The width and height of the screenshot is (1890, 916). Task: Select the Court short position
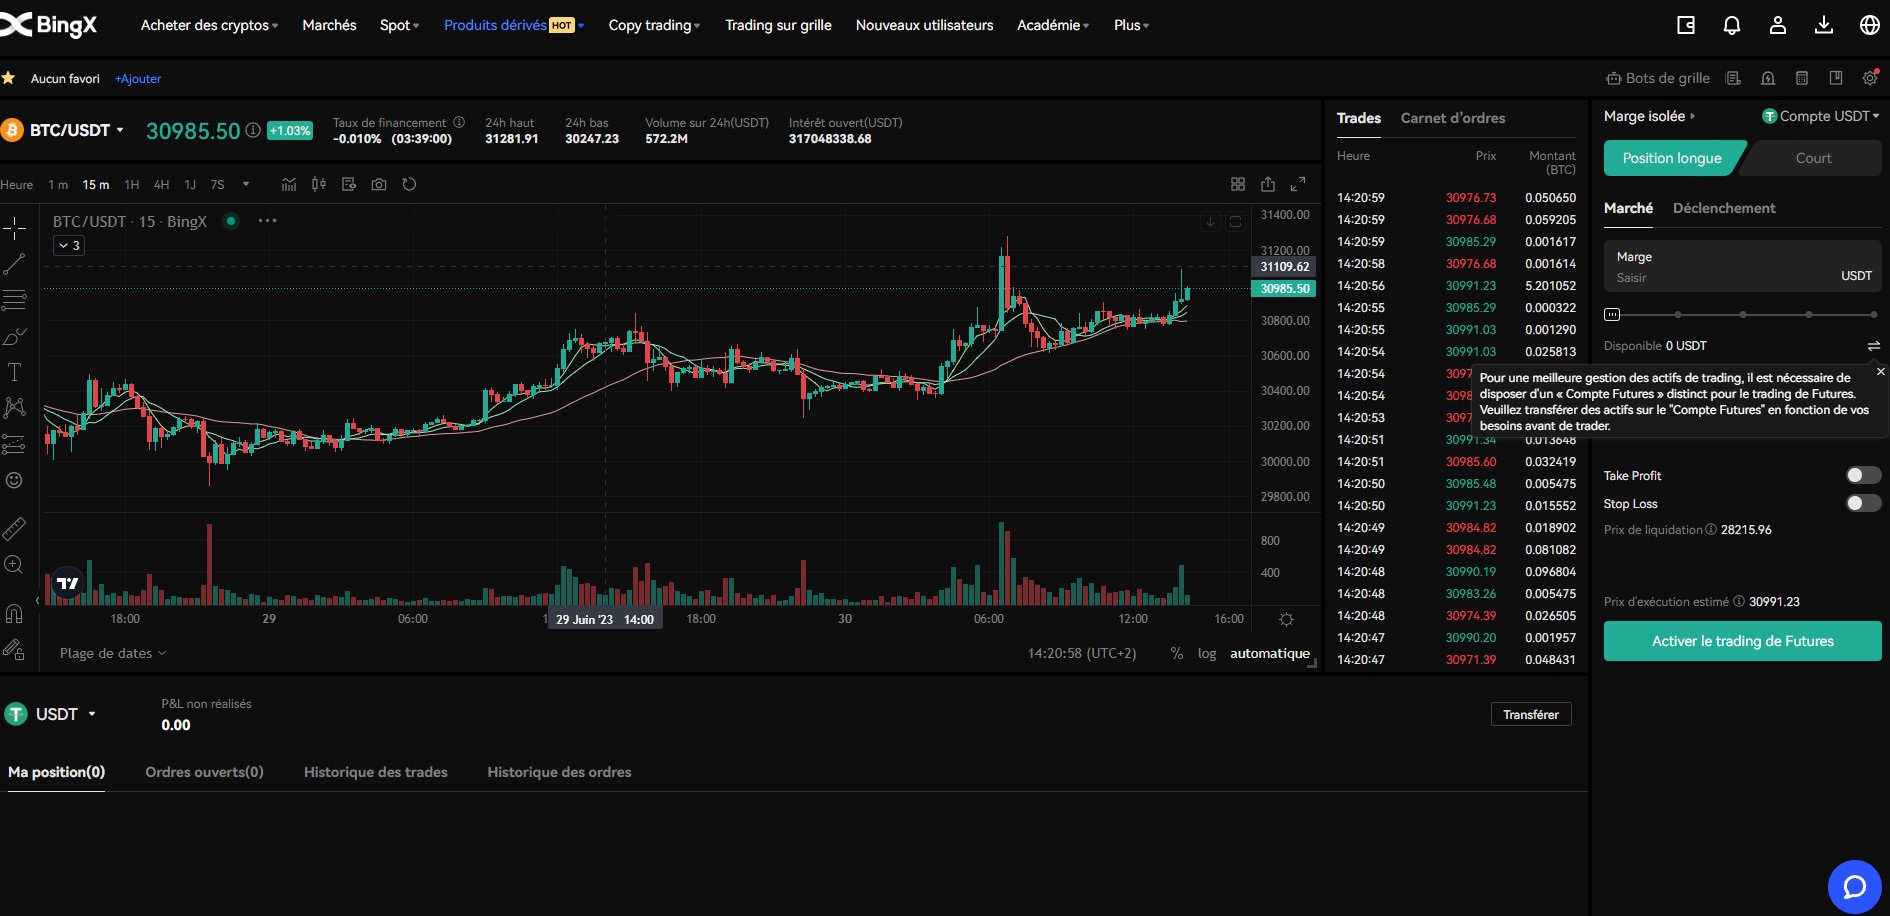pos(1813,158)
